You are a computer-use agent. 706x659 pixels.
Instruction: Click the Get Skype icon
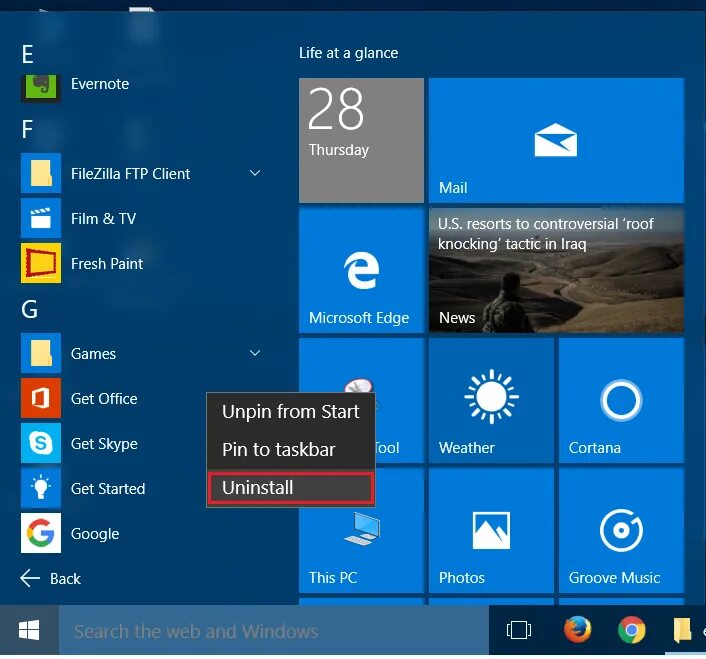click(x=41, y=443)
